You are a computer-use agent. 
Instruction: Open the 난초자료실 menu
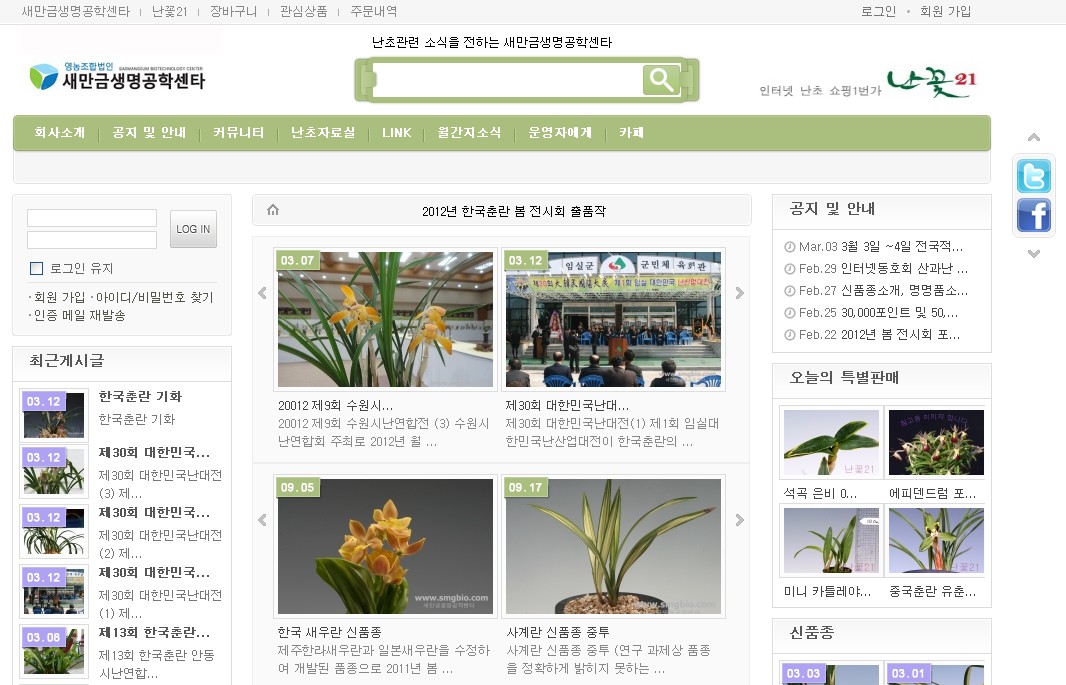(x=323, y=133)
